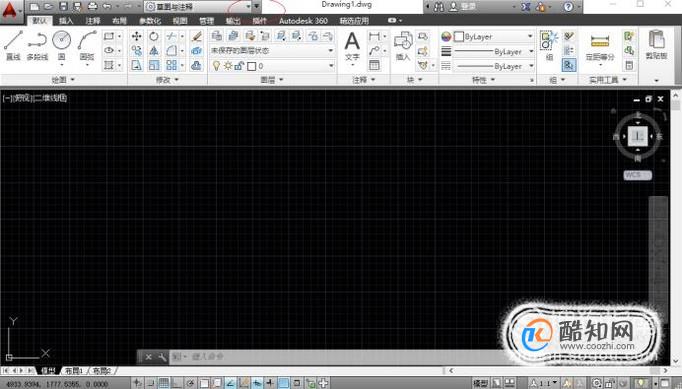682x389 pixels.
Task: Click the Move tool in Modify panel
Action: [x=137, y=36]
